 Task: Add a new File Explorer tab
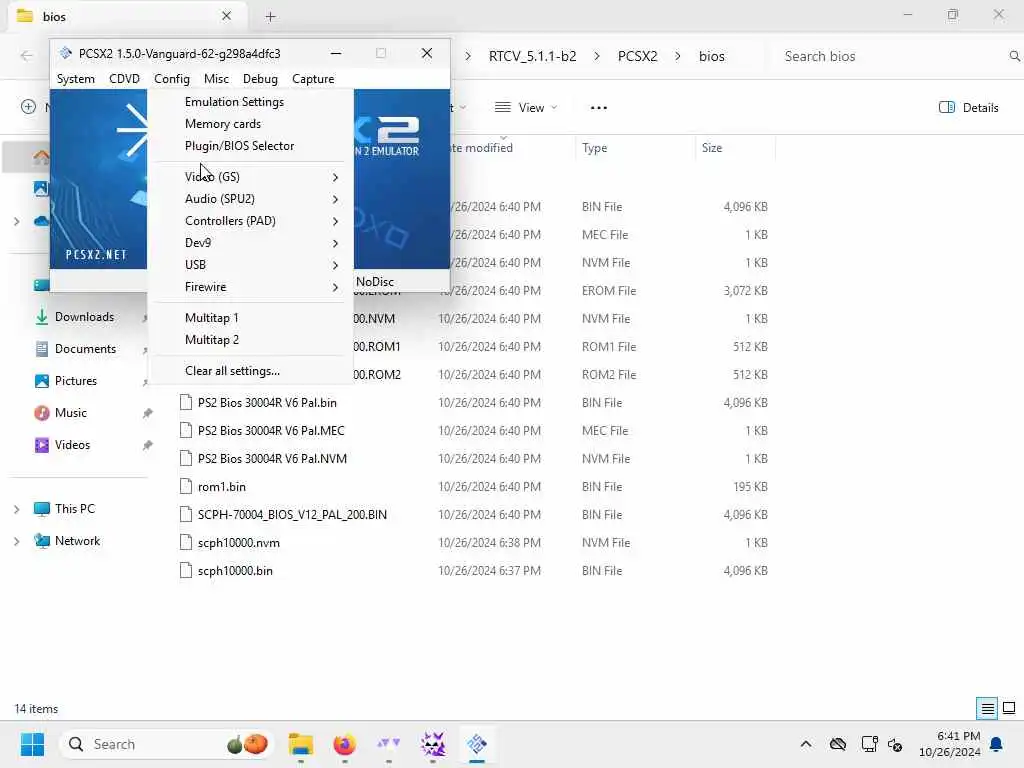click(x=270, y=17)
